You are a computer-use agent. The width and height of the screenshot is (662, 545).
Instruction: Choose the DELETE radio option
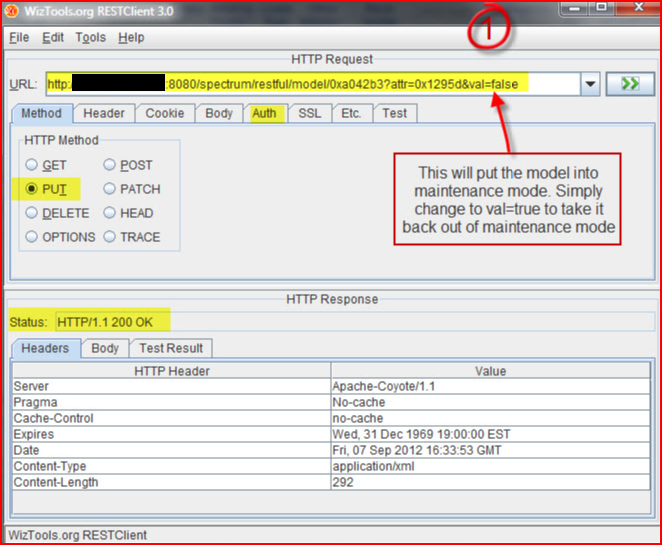tap(32, 213)
